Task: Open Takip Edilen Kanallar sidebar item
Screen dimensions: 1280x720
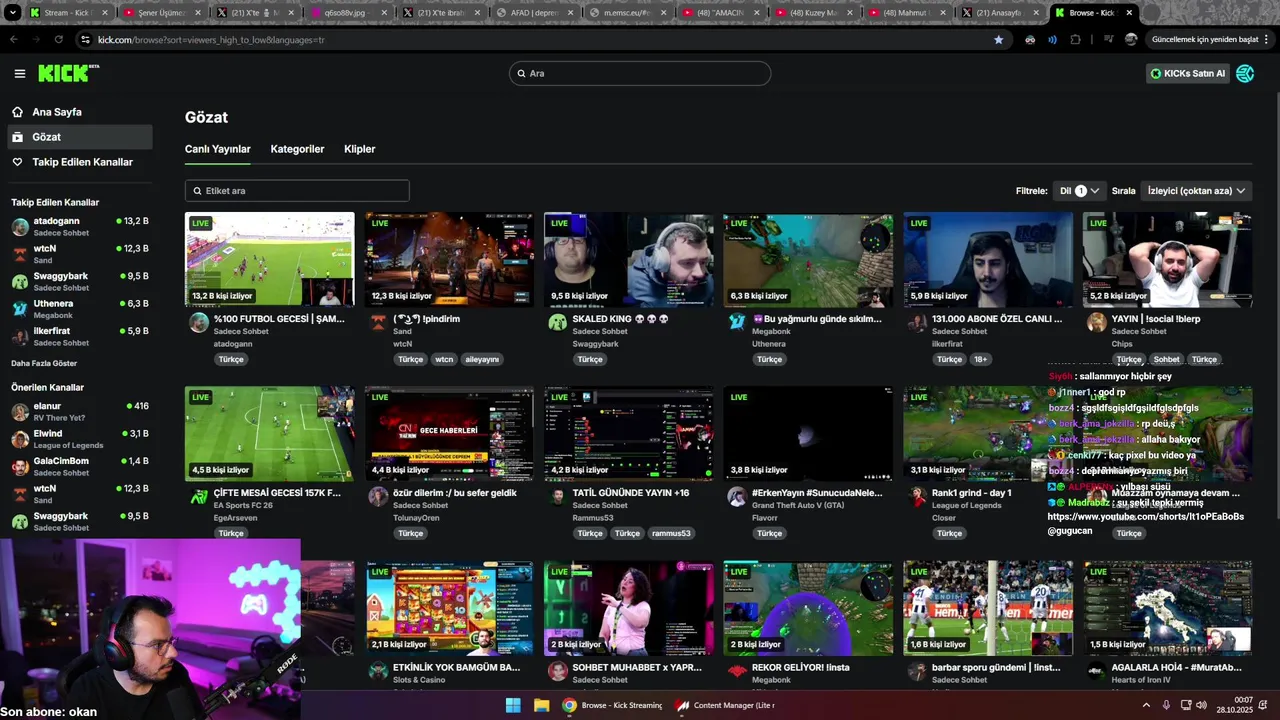Action: [x=80, y=162]
